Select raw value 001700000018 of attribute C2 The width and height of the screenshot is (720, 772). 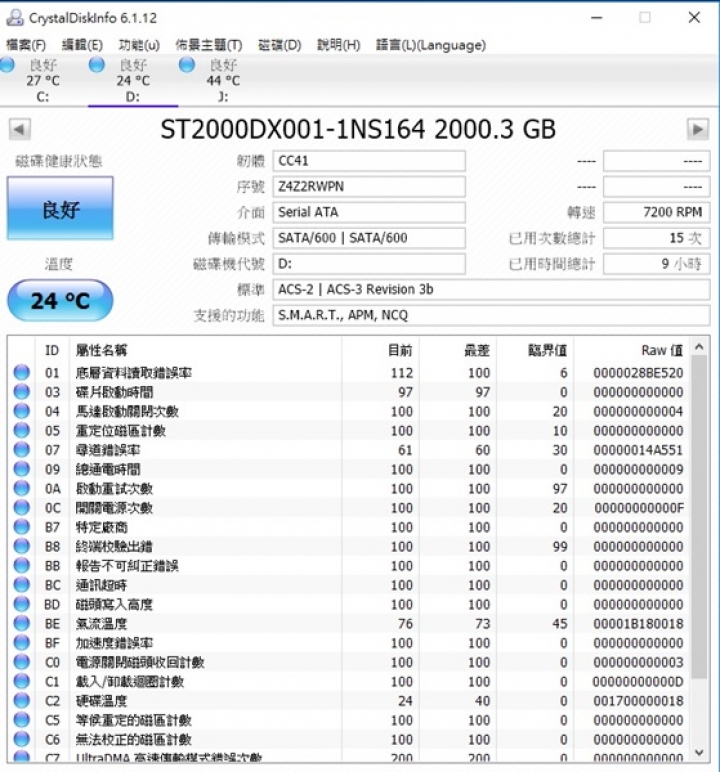pos(638,701)
